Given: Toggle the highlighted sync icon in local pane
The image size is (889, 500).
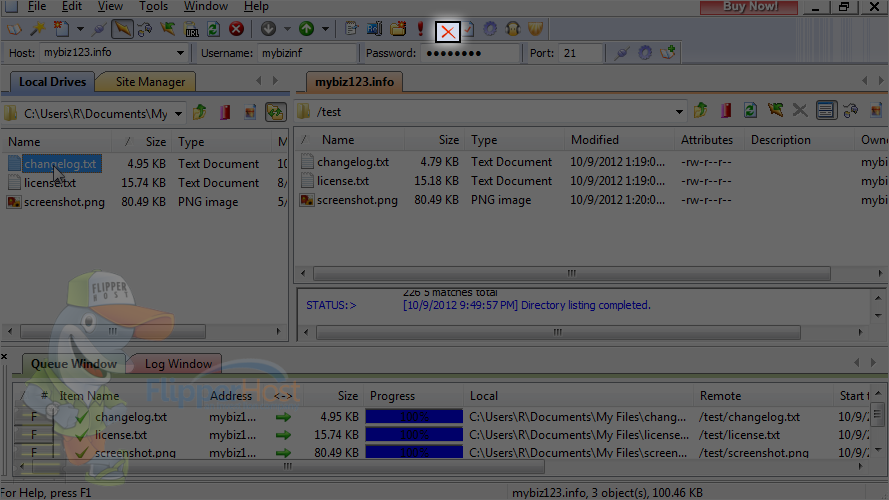Looking at the screenshot, I should click(x=276, y=112).
